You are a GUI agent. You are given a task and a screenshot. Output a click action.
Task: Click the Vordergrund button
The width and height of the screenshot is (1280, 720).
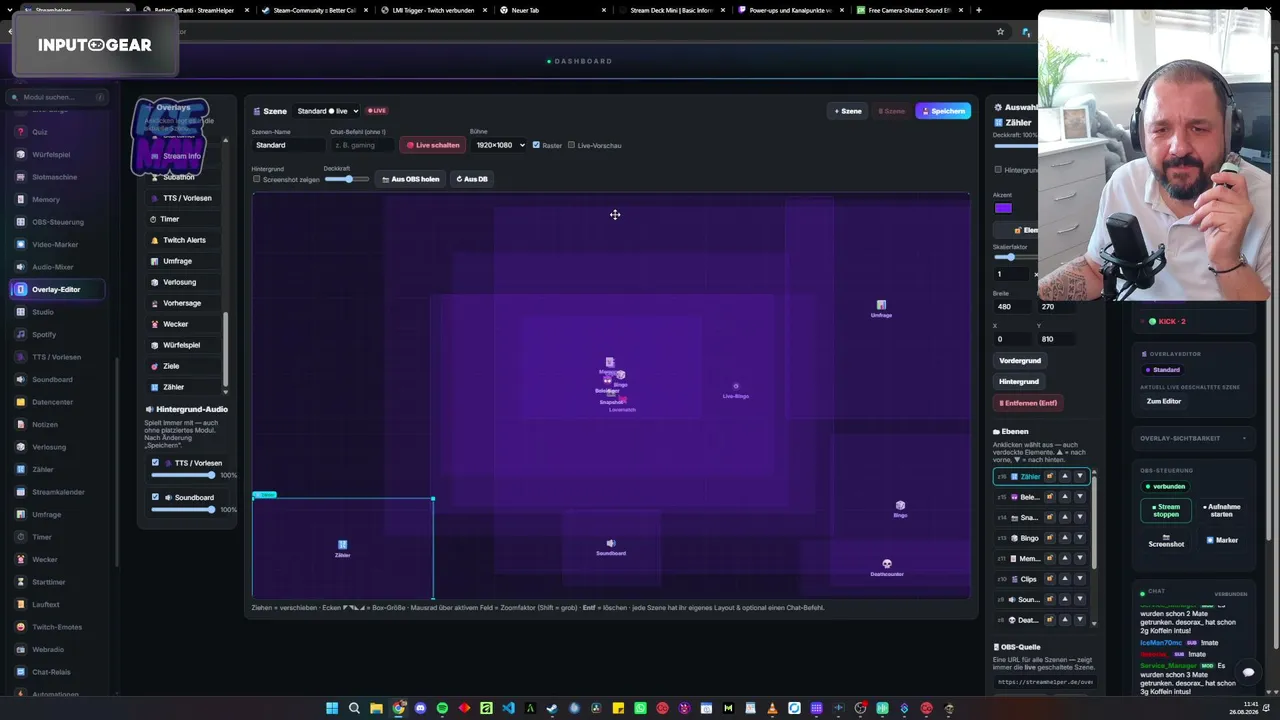coord(1020,360)
